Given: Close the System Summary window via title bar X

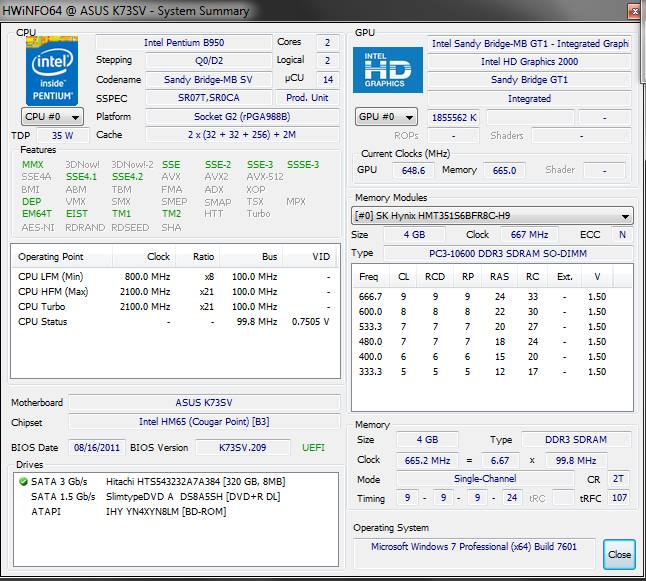Looking at the screenshot, I should tap(634, 12).
